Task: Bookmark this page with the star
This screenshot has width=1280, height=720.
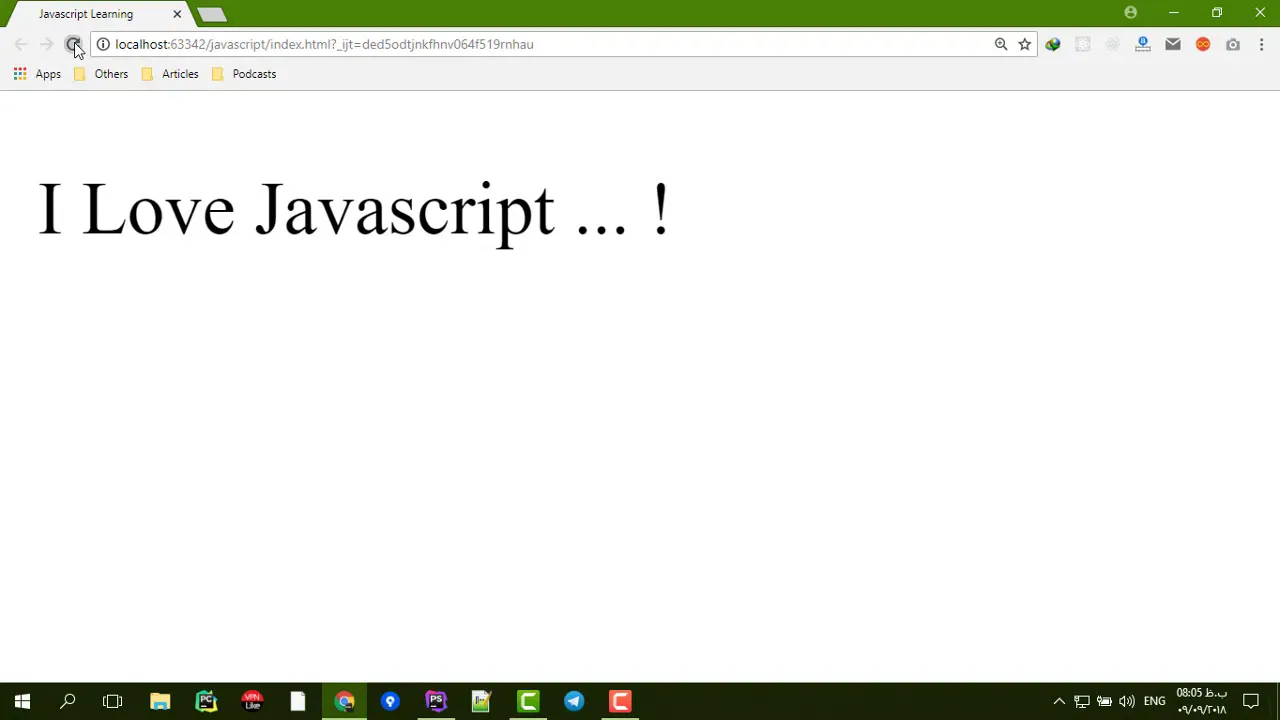Action: [x=1024, y=44]
